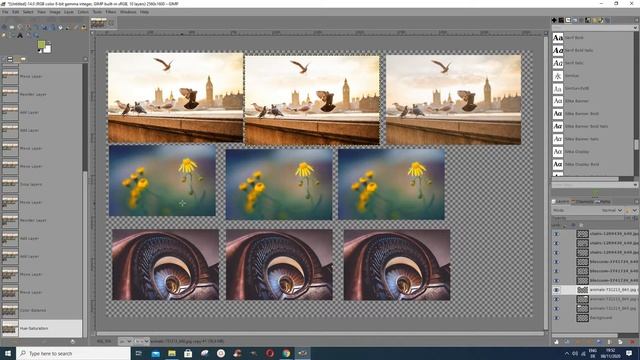Open the blend mode group switcher

[x=631, y=210]
